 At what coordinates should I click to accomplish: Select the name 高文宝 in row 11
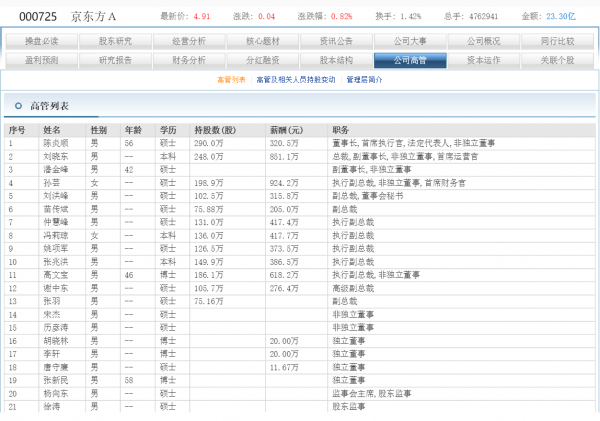coord(56,275)
